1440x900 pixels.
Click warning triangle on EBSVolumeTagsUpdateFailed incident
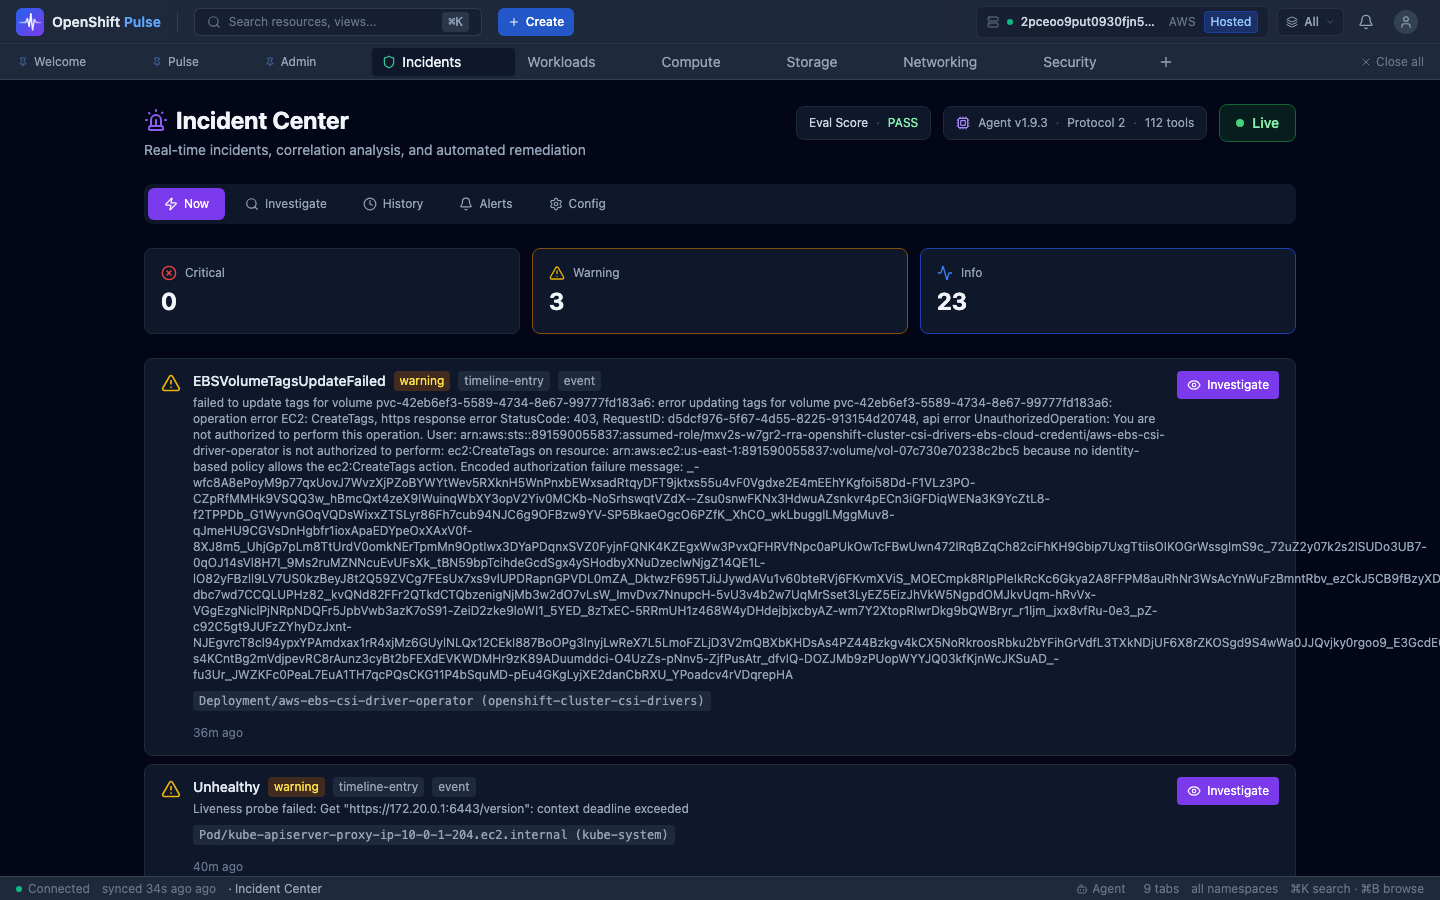pyautogui.click(x=171, y=383)
